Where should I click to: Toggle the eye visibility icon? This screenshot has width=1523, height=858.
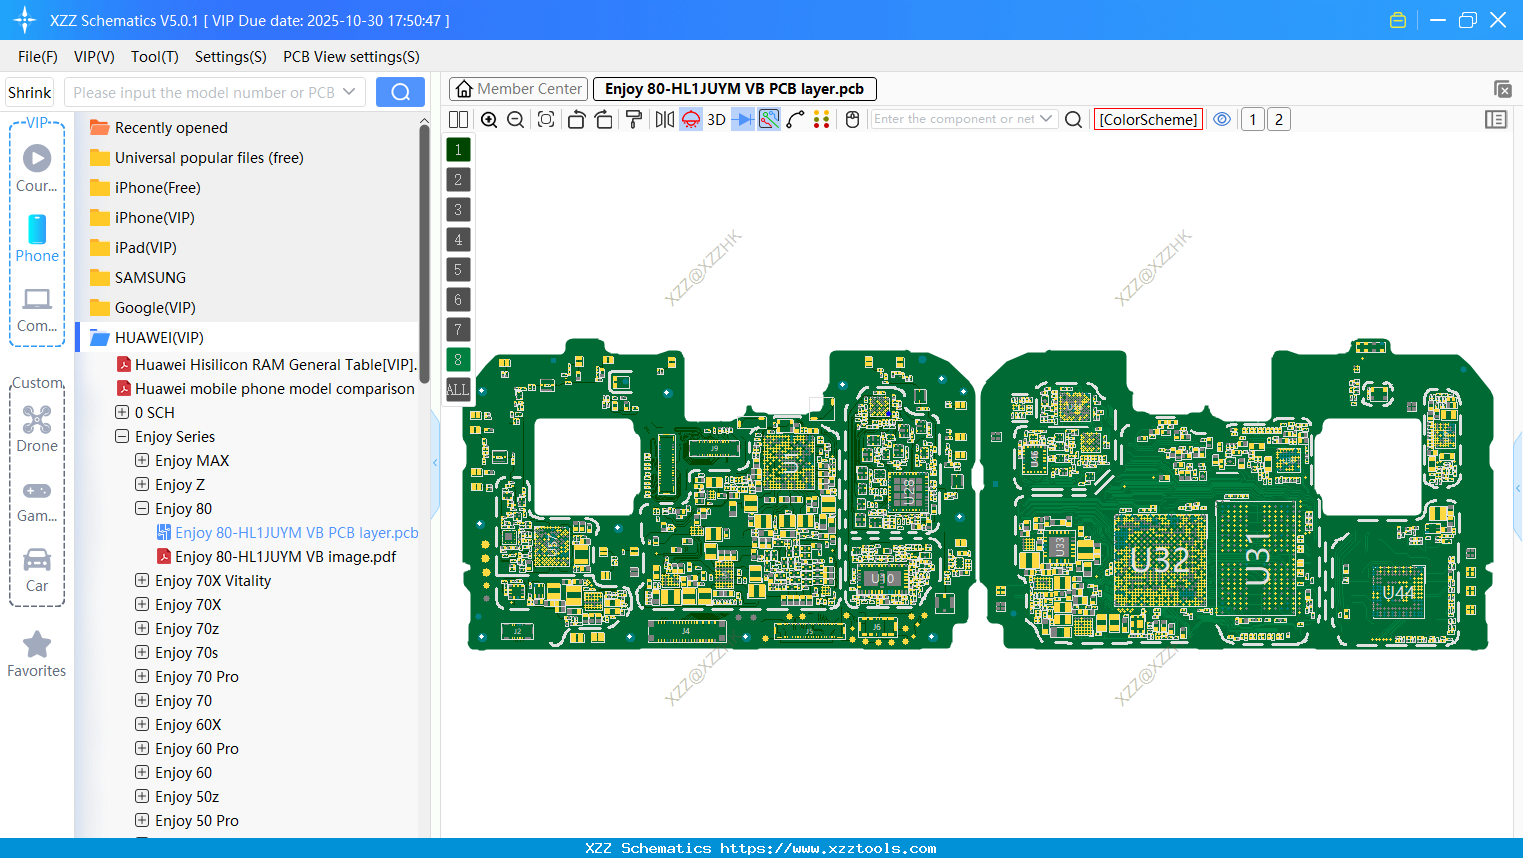(x=1222, y=119)
